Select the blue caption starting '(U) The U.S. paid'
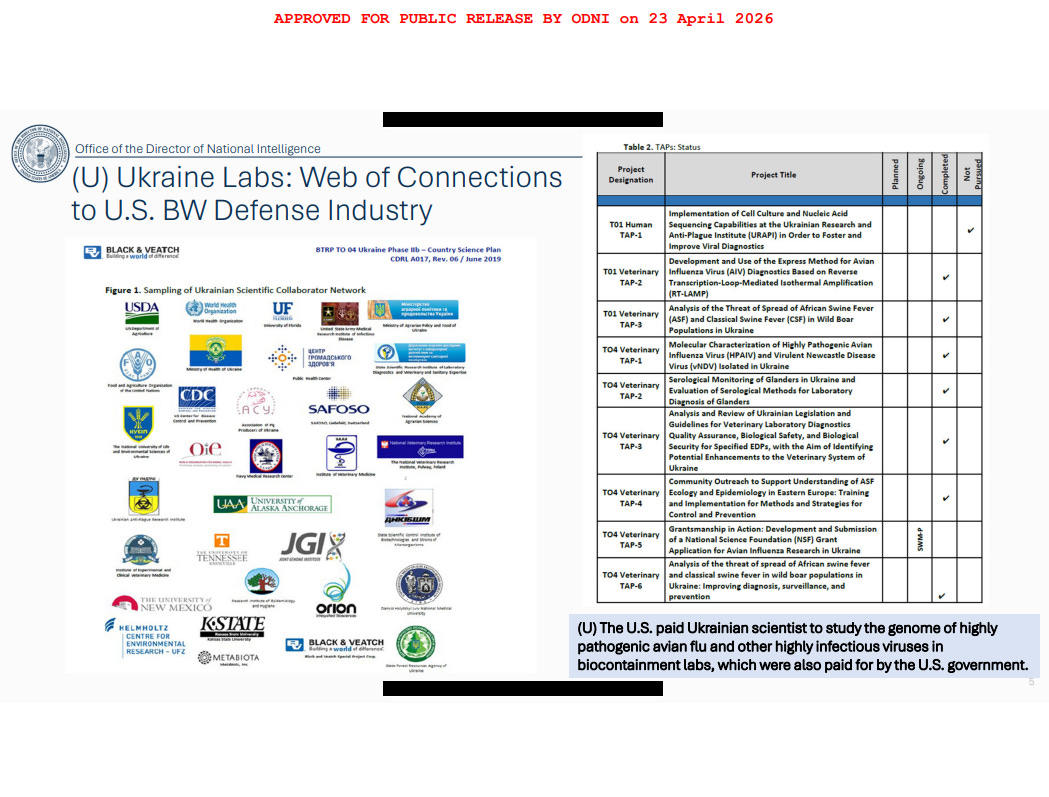The width and height of the screenshot is (1049, 797). click(x=803, y=646)
